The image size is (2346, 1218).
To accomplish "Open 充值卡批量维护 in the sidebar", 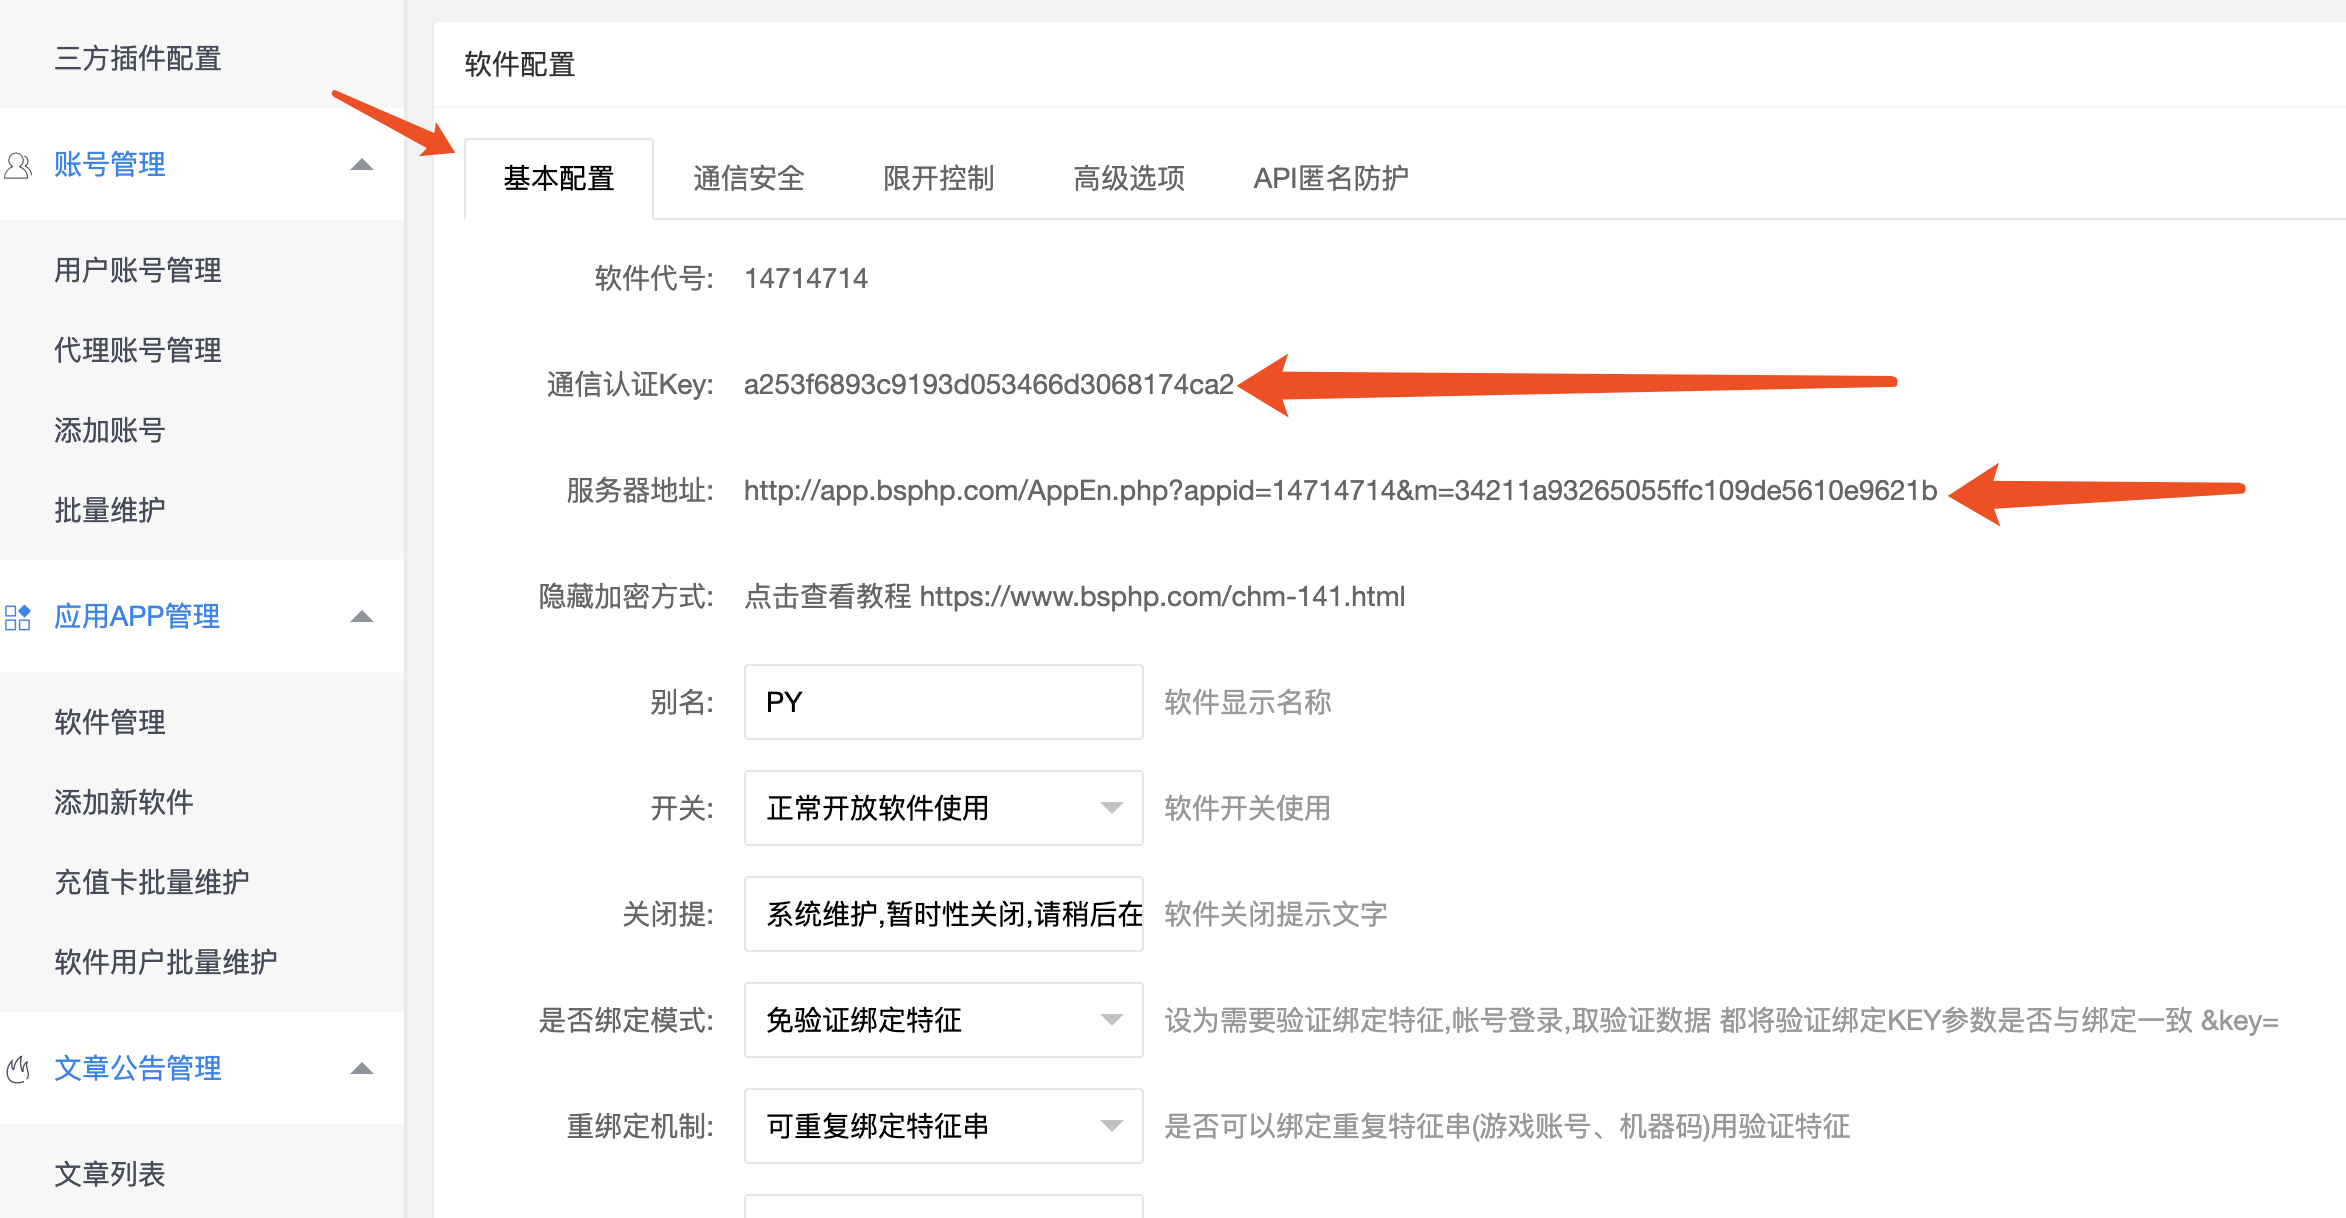I will coord(152,883).
